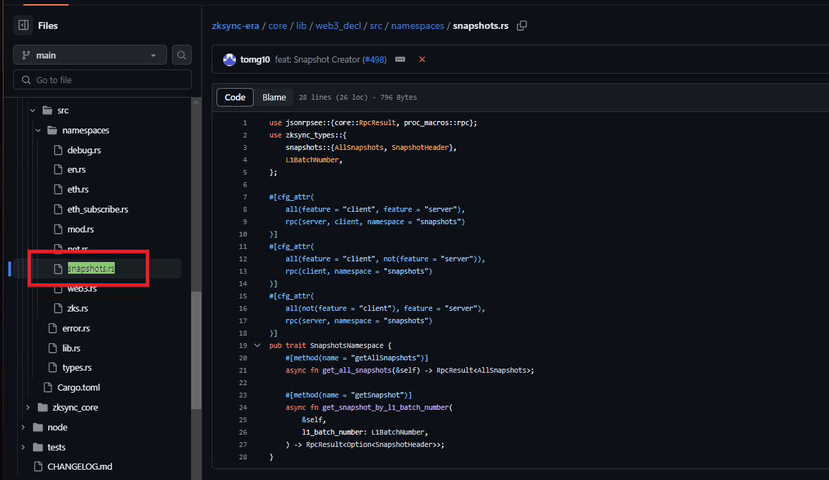The image size is (829, 480).
Task: Switch to the Blame view tab
Action: [x=274, y=97]
